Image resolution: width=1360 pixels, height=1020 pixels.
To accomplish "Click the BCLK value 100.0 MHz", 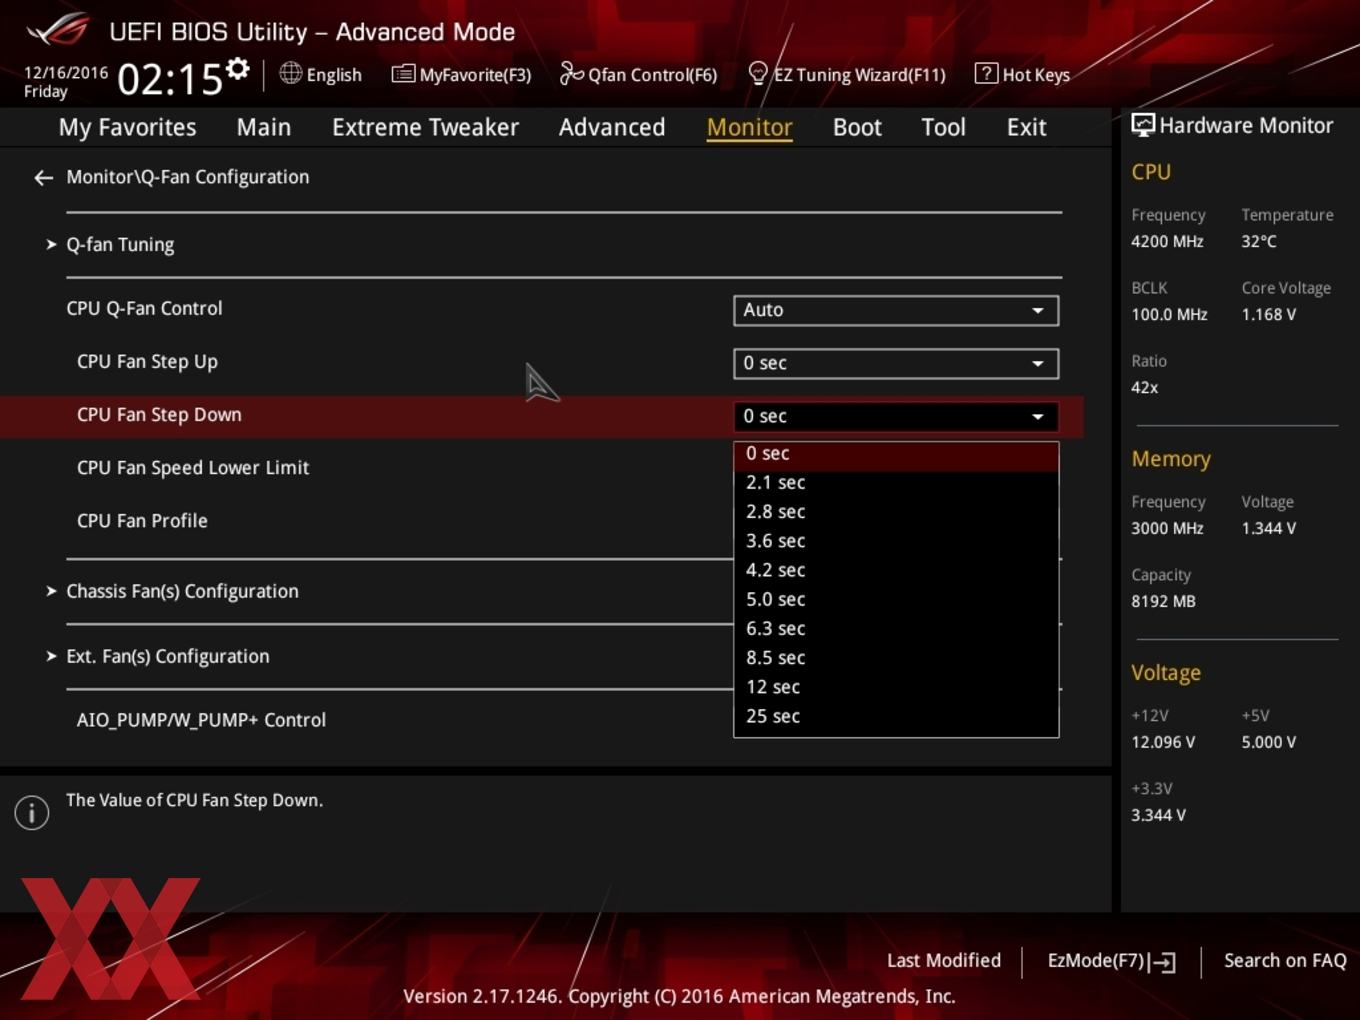I will point(1169,314).
